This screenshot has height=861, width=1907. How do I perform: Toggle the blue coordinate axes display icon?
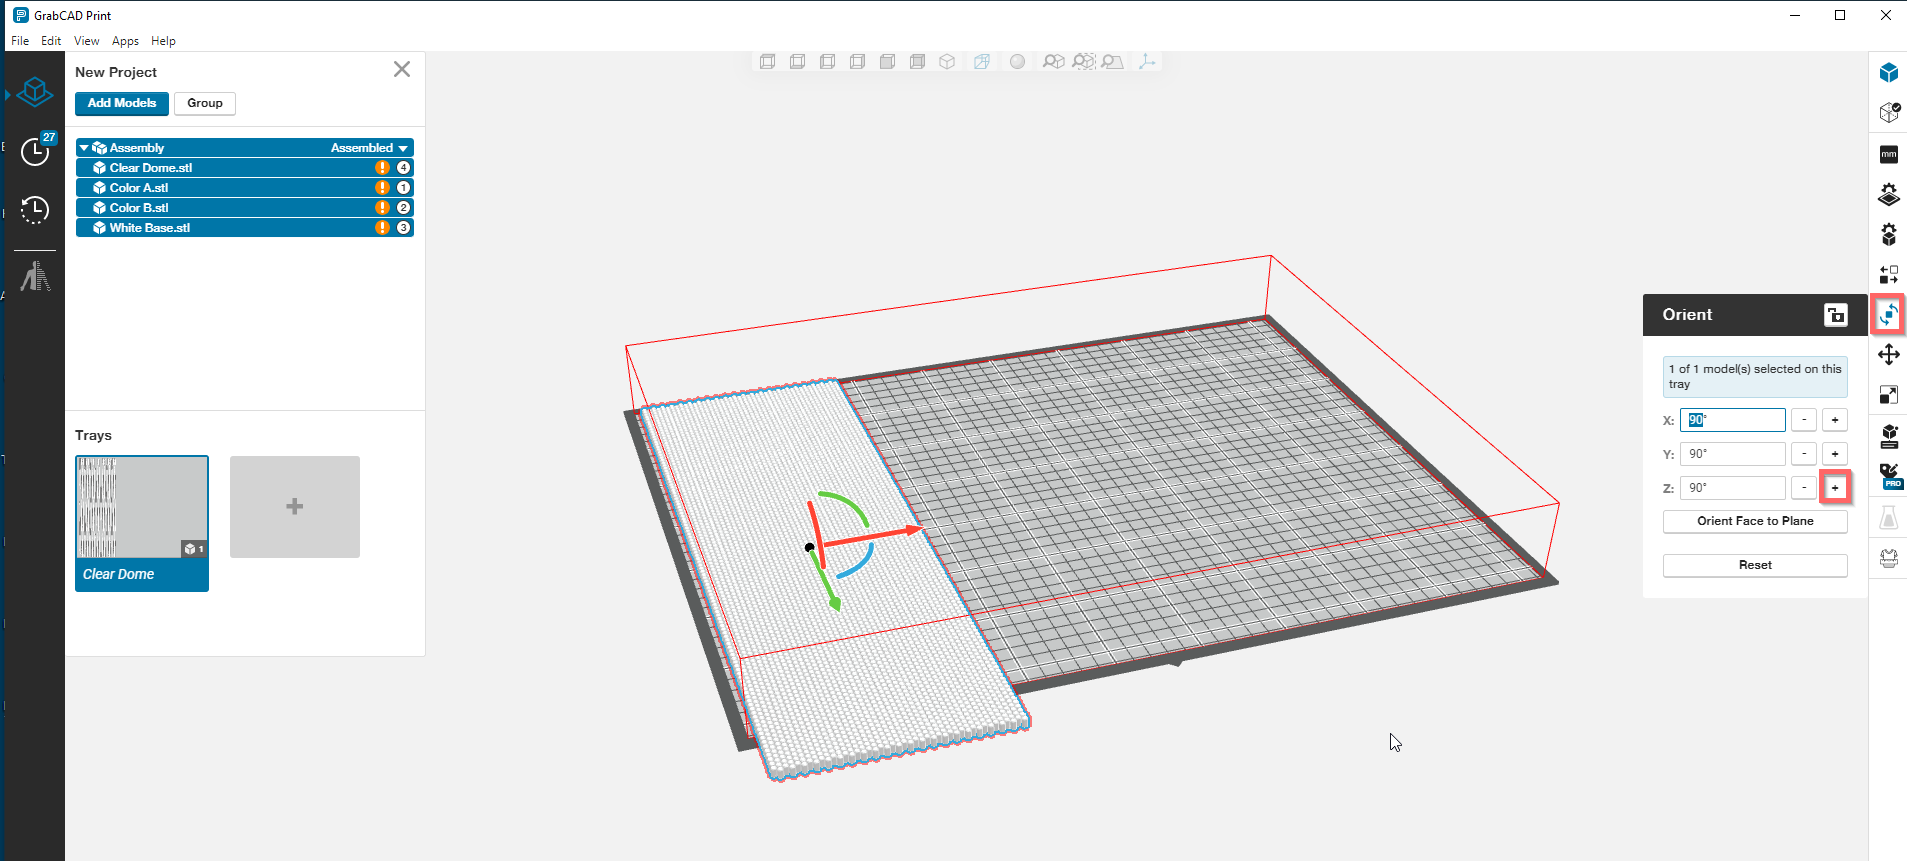[x=1147, y=62]
